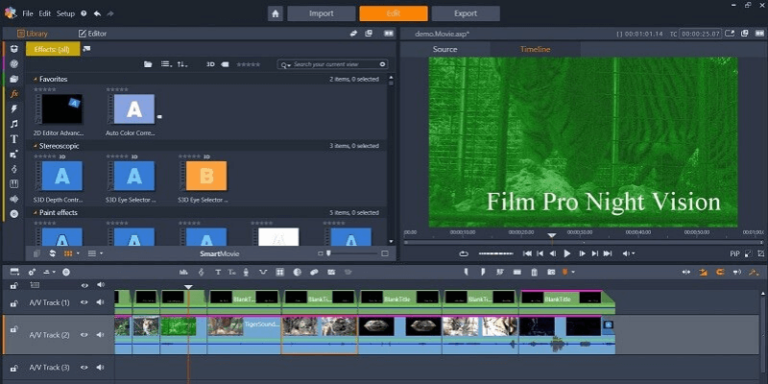This screenshot has height=384, width=768.
Task: Switch to the Editor tab
Action: [x=93, y=34]
